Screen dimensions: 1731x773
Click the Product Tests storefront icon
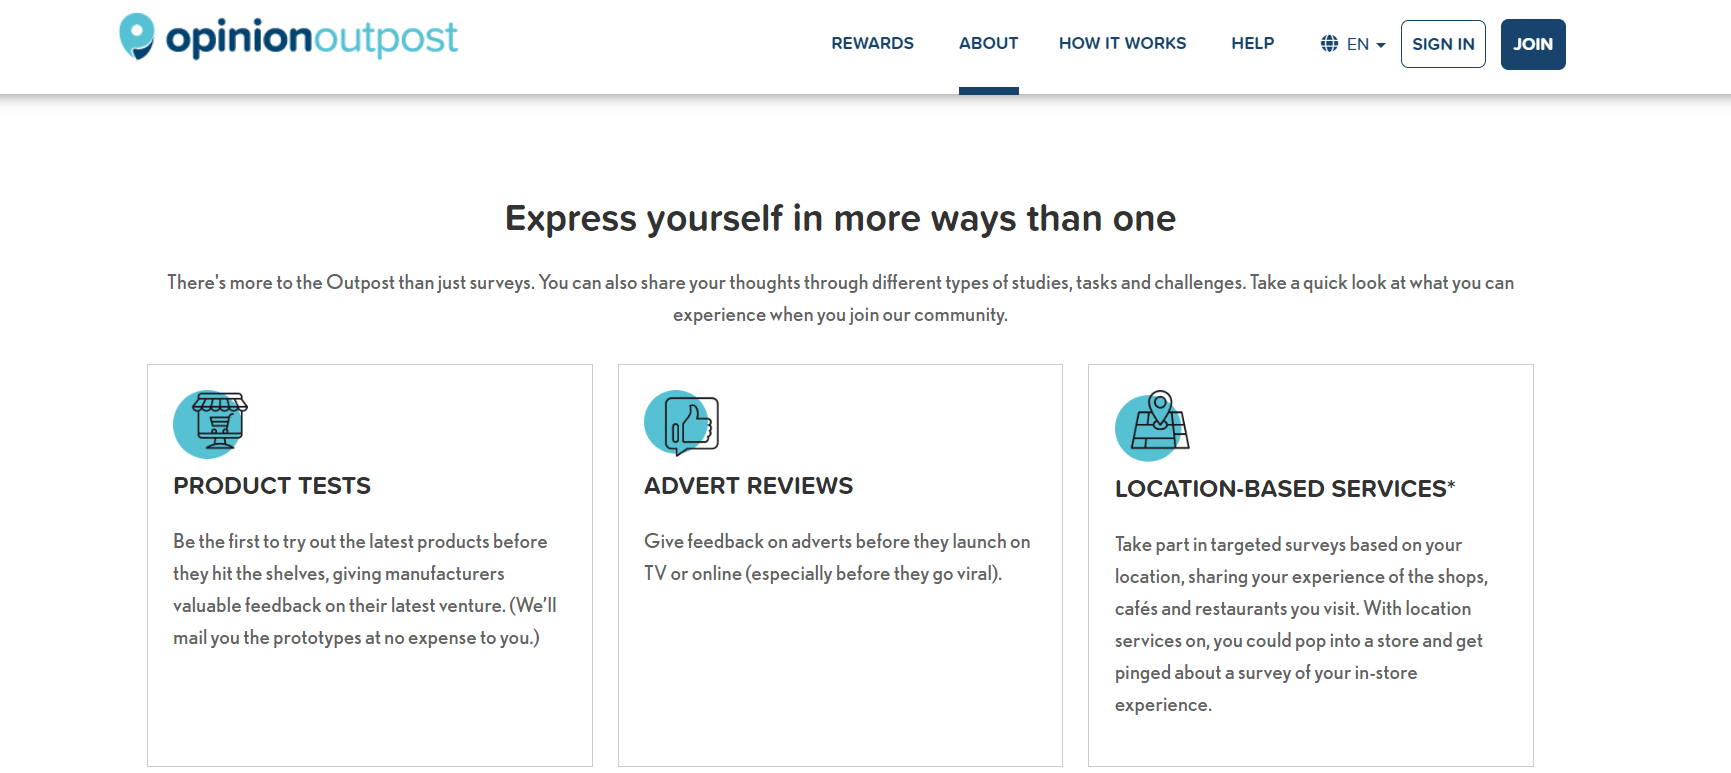(211, 424)
